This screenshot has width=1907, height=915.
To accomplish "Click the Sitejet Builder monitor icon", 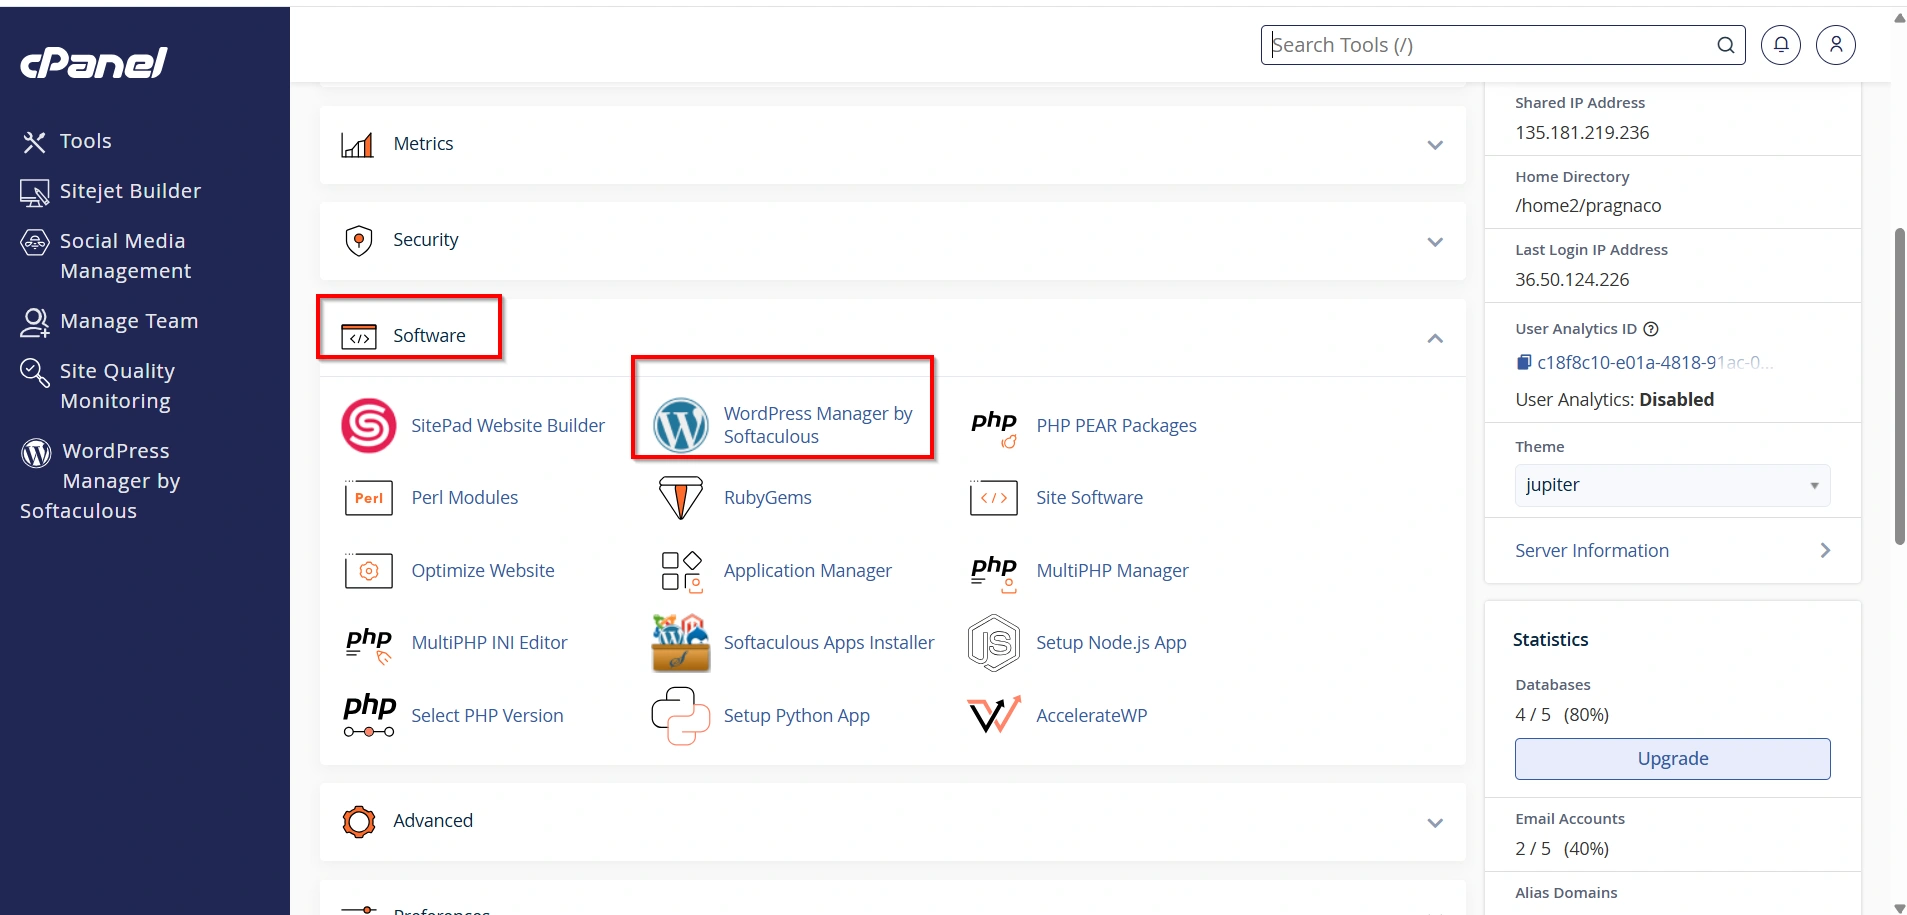I will (35, 192).
